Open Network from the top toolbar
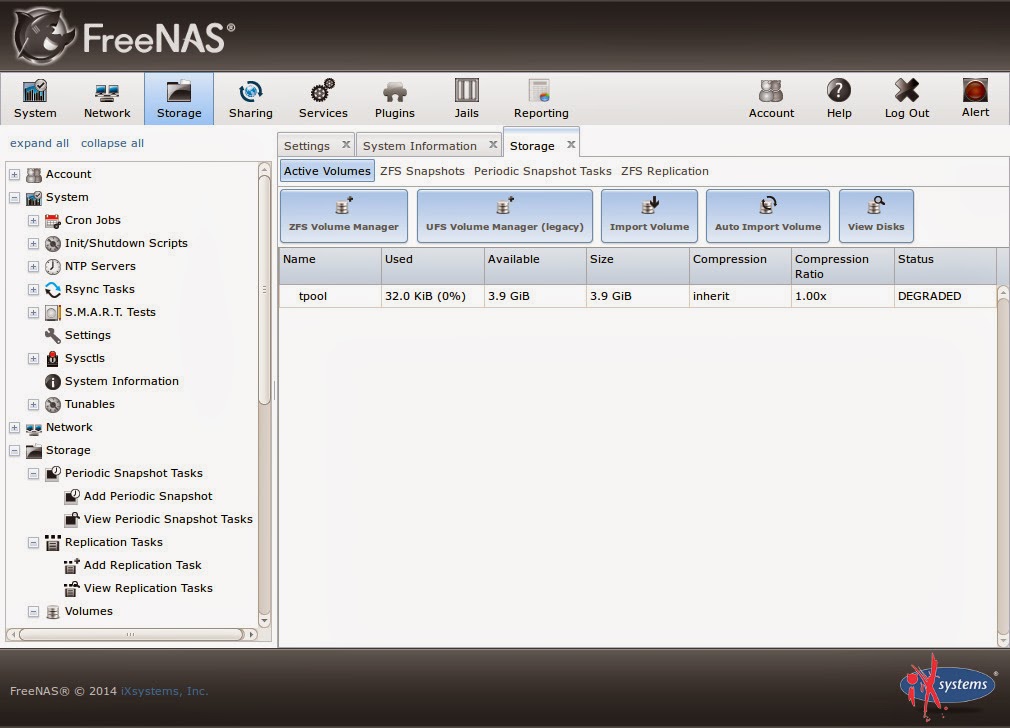Screen dimensions: 1010x728 [x=107, y=99]
